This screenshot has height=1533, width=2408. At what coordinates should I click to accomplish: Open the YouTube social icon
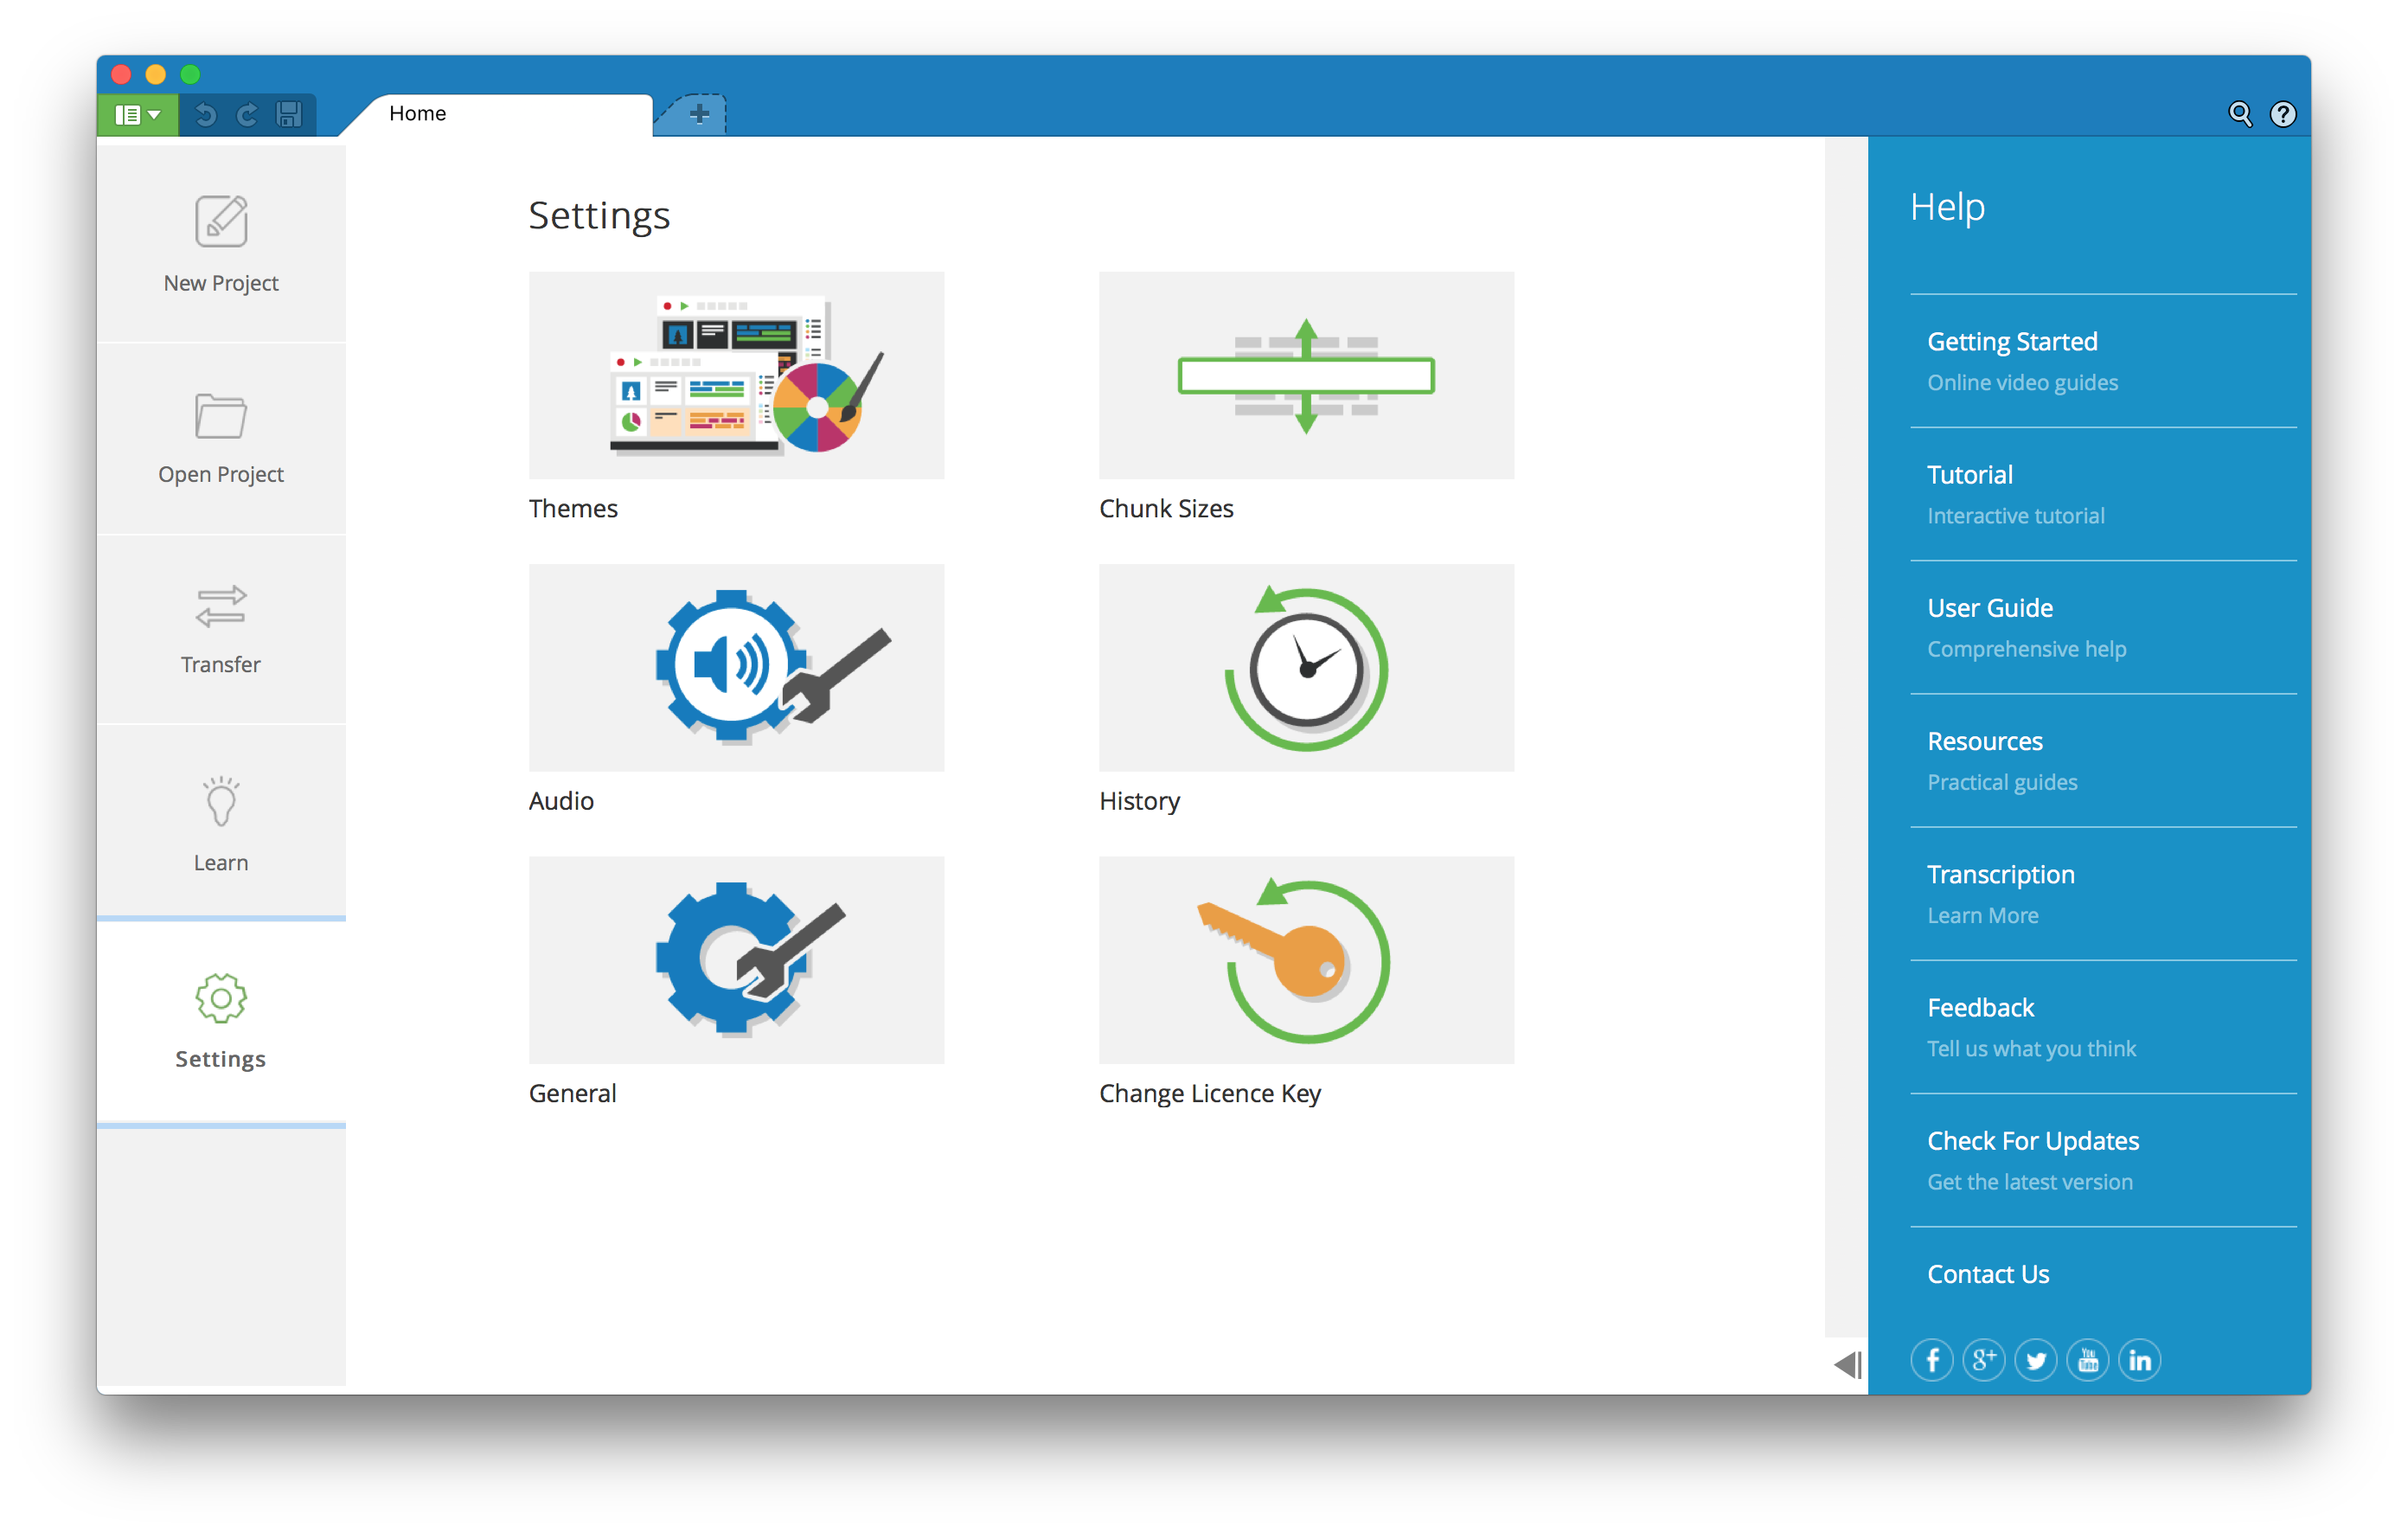point(2088,1360)
